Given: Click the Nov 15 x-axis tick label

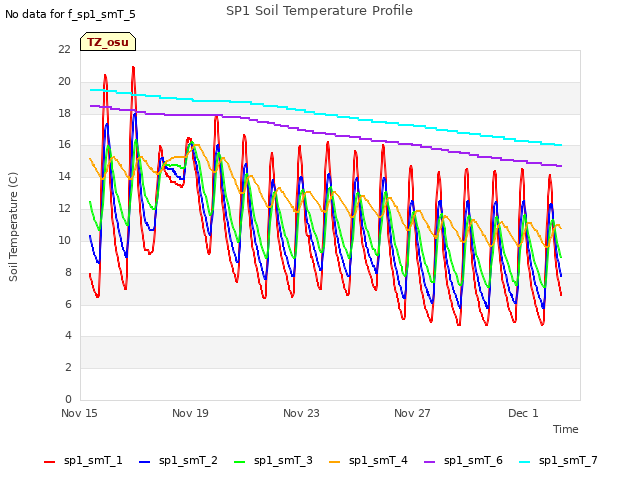Looking at the screenshot, I should [79, 413].
